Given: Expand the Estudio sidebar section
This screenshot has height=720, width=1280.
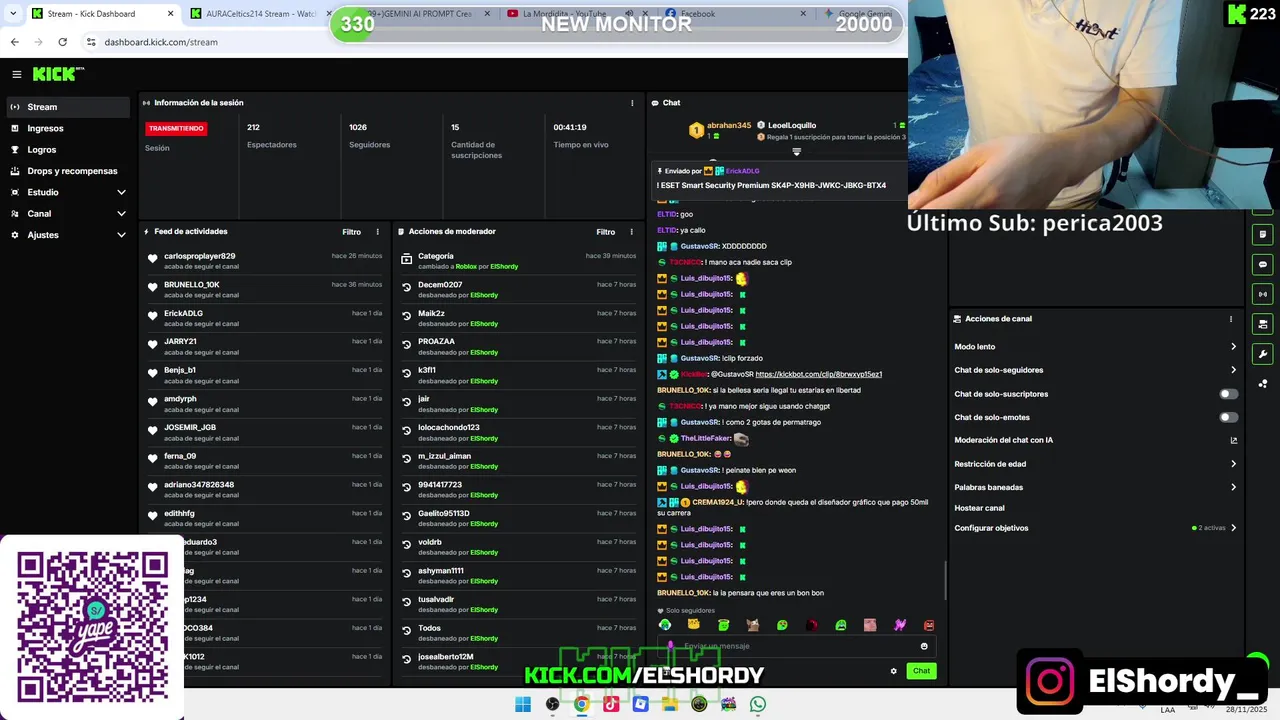Looking at the screenshot, I should 121,192.
